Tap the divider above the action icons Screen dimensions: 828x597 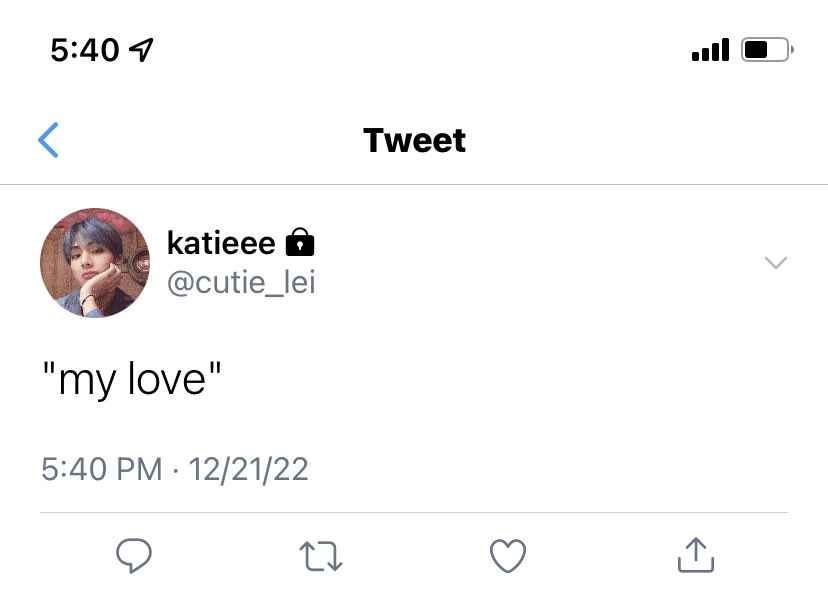point(414,512)
